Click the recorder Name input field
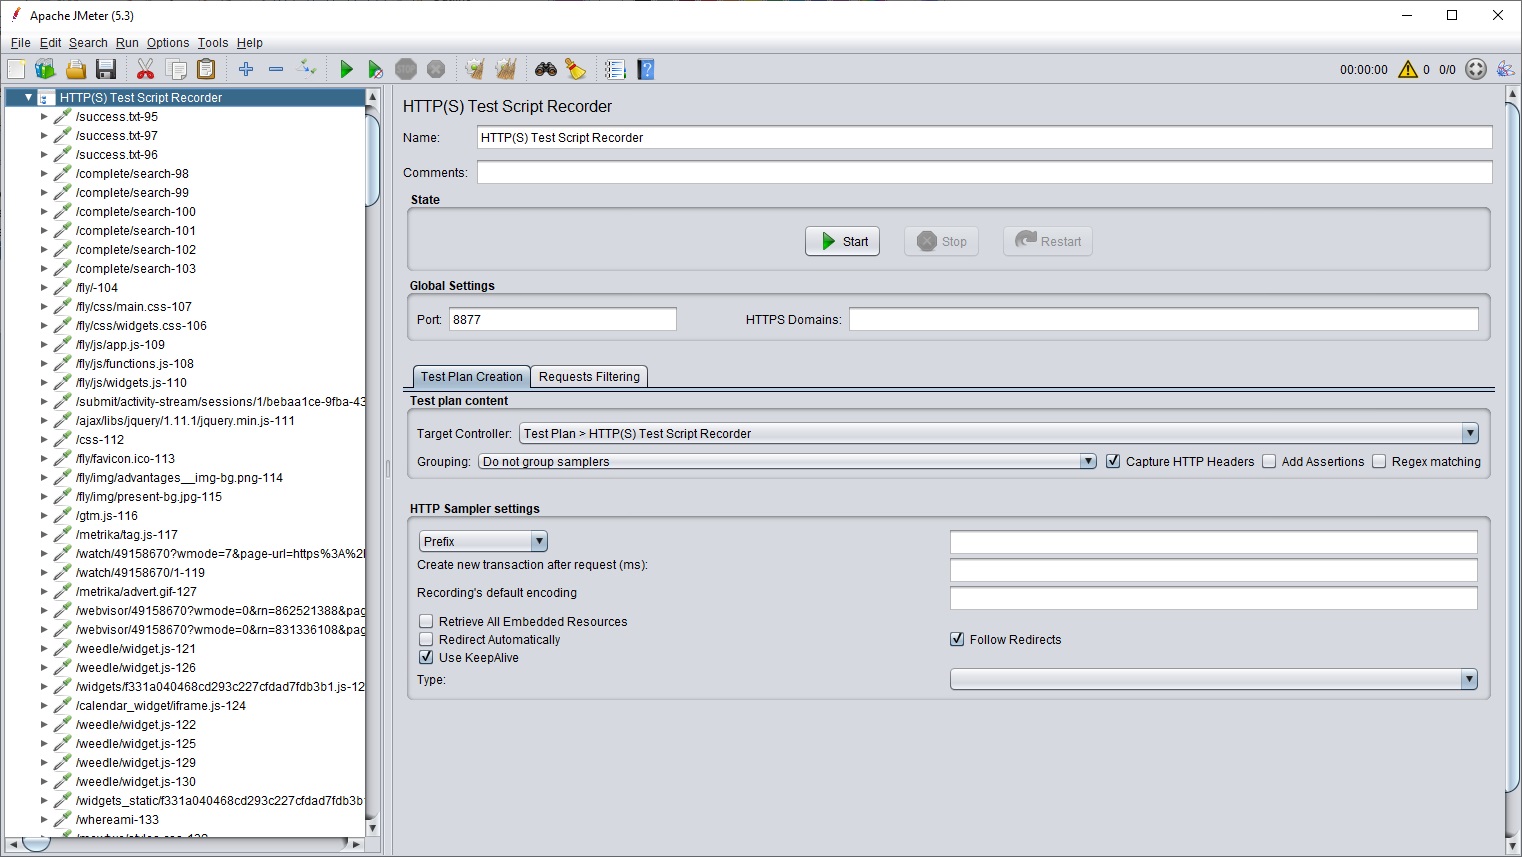 pyautogui.click(x=985, y=137)
